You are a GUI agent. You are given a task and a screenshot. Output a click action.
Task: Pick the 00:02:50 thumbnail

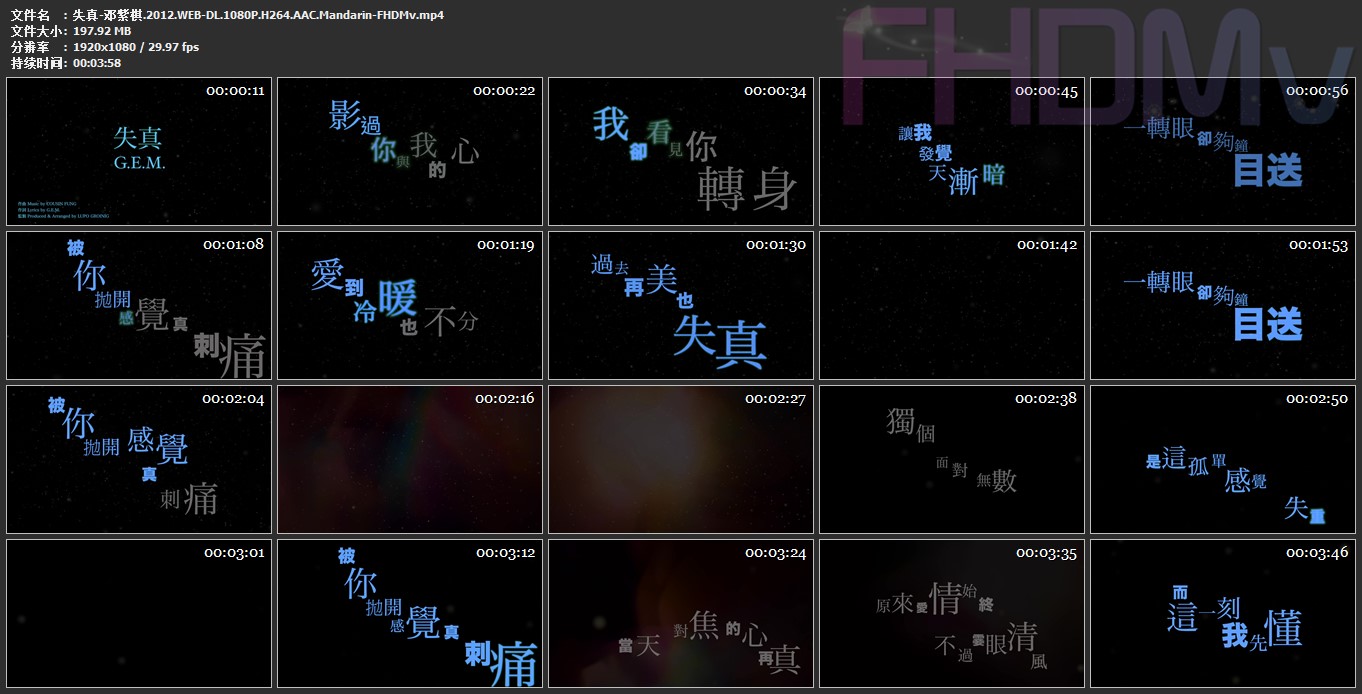click(x=1223, y=460)
